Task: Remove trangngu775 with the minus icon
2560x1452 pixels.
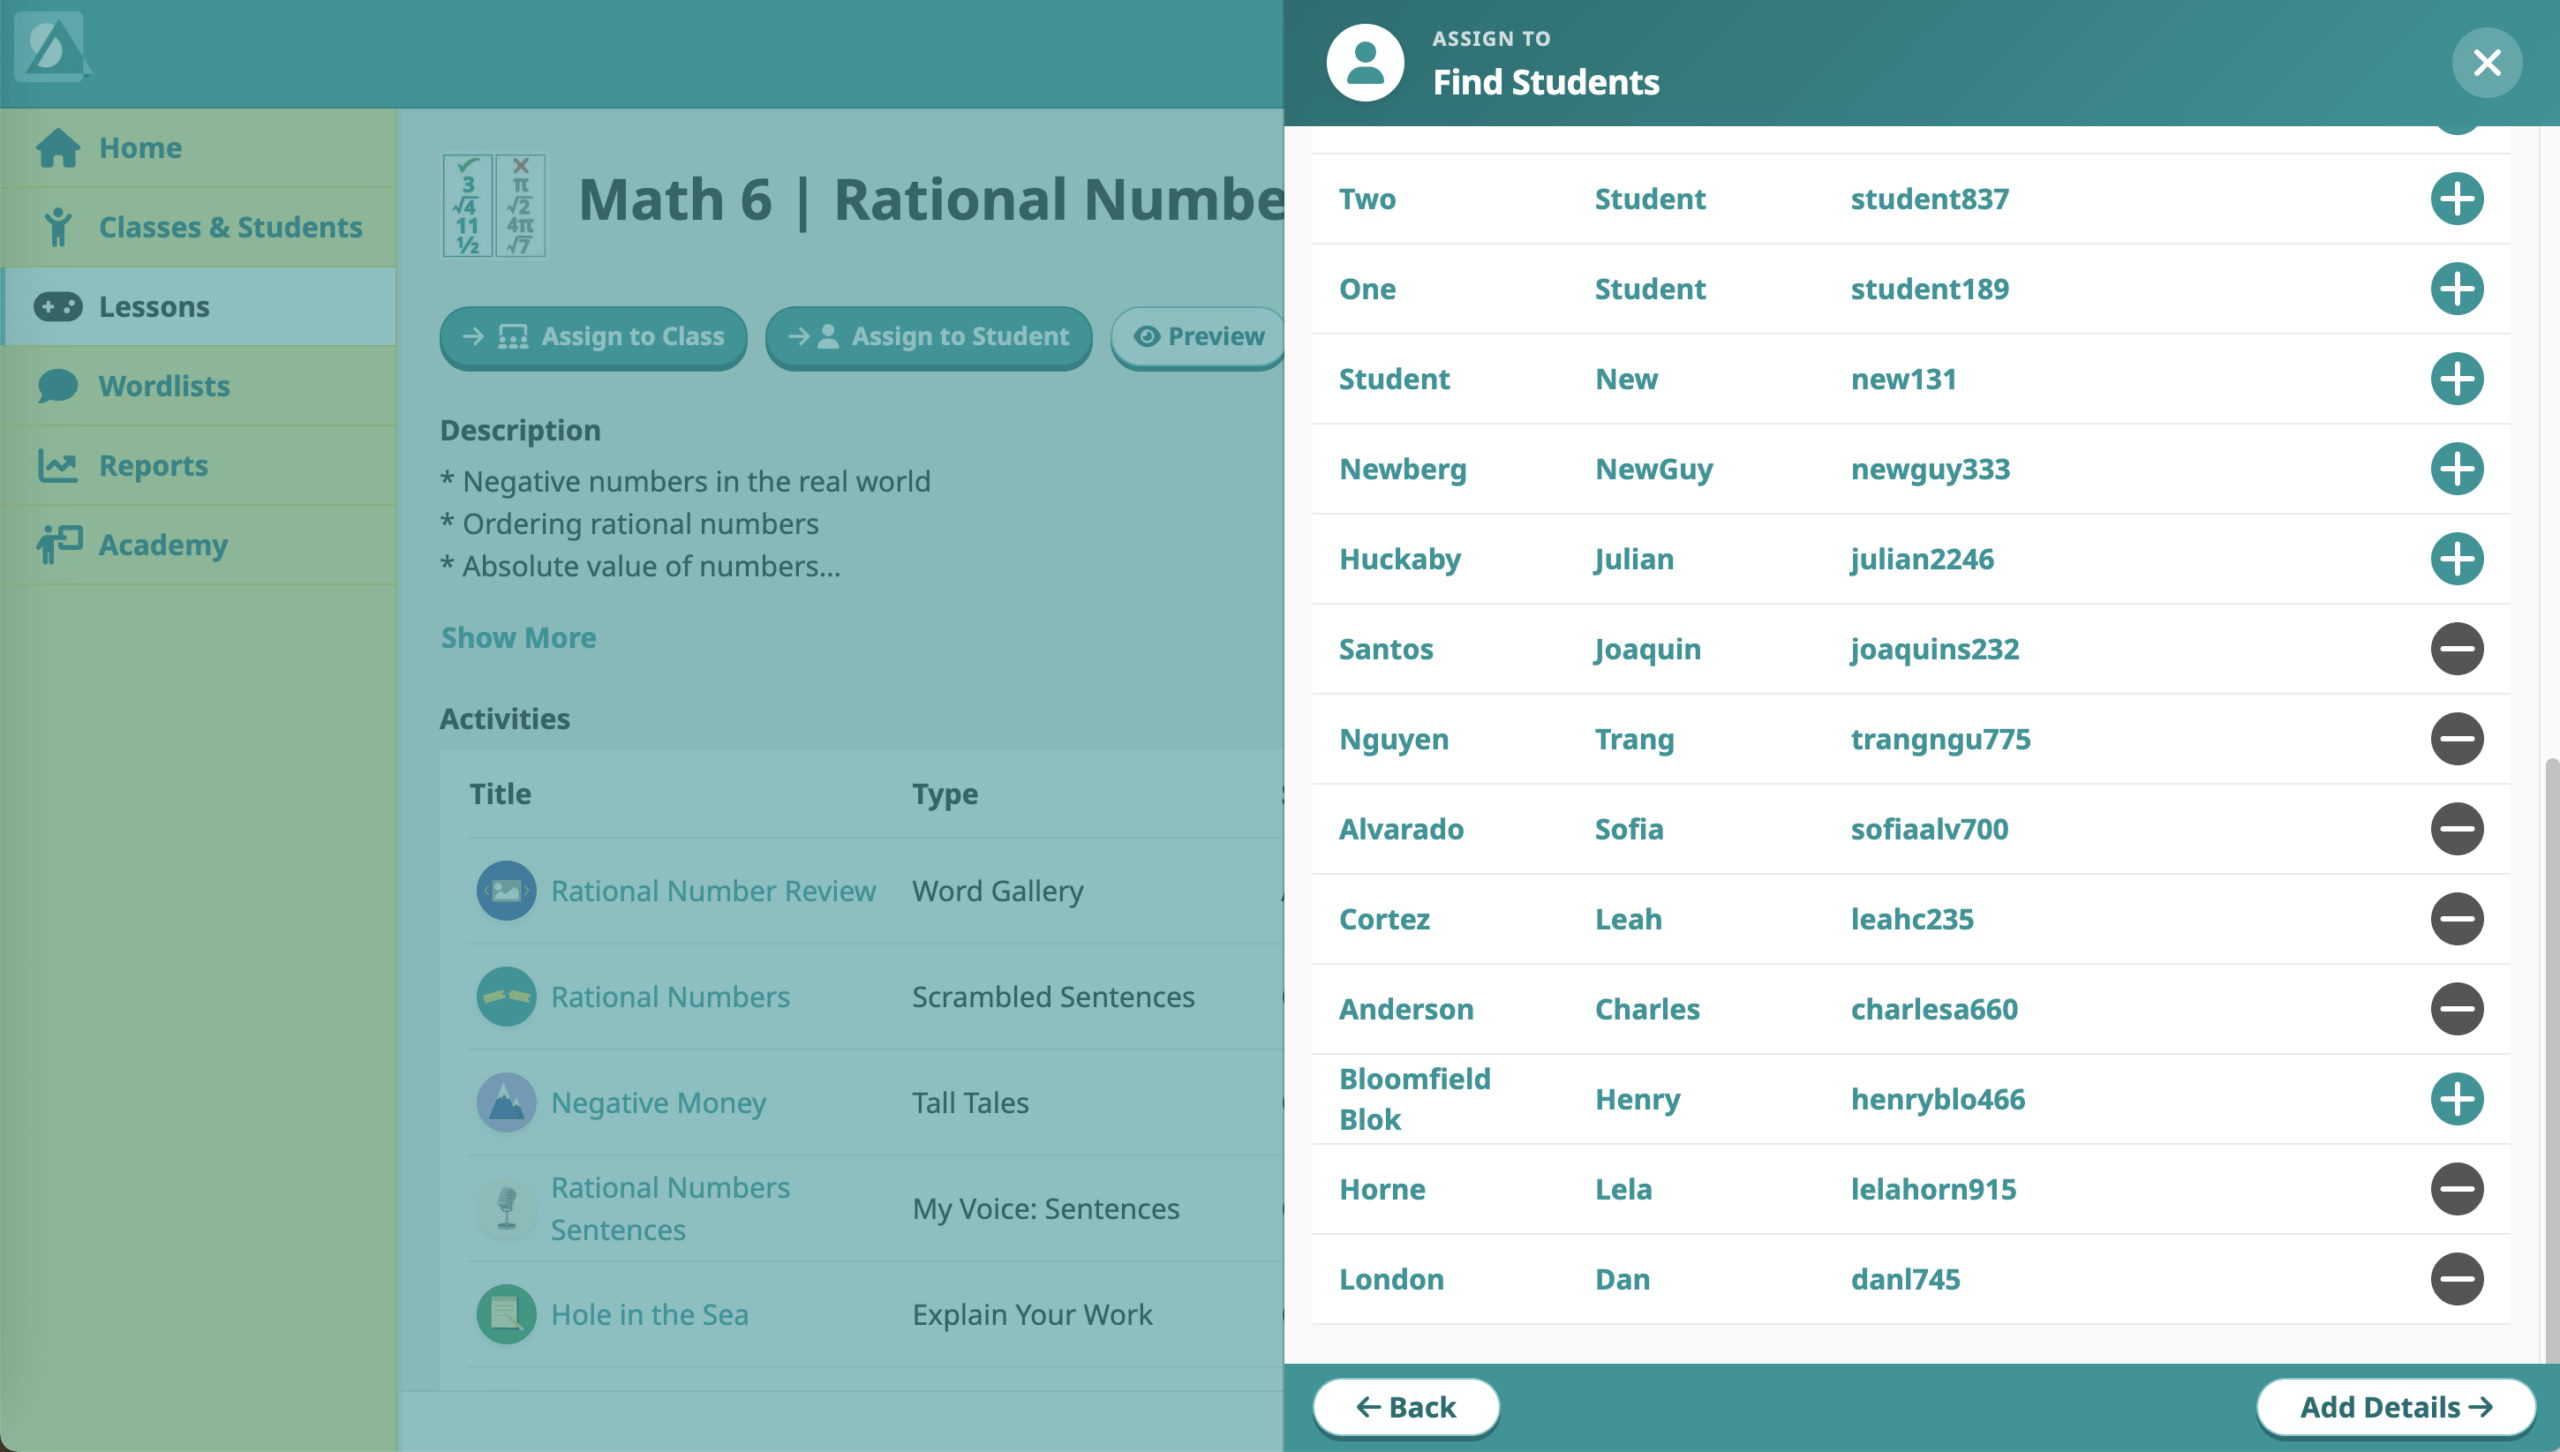Action: coord(2456,738)
